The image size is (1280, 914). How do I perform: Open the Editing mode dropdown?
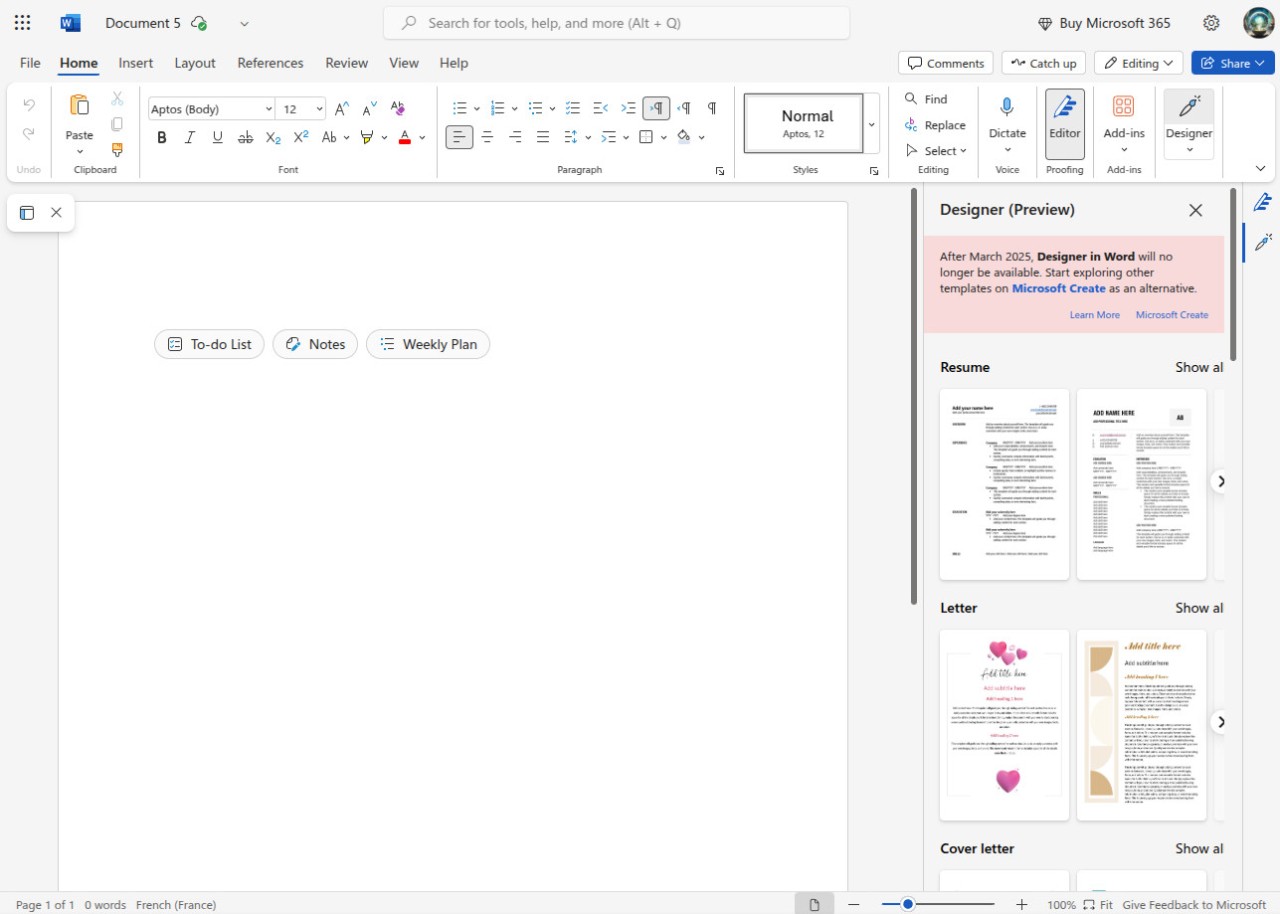point(1138,63)
